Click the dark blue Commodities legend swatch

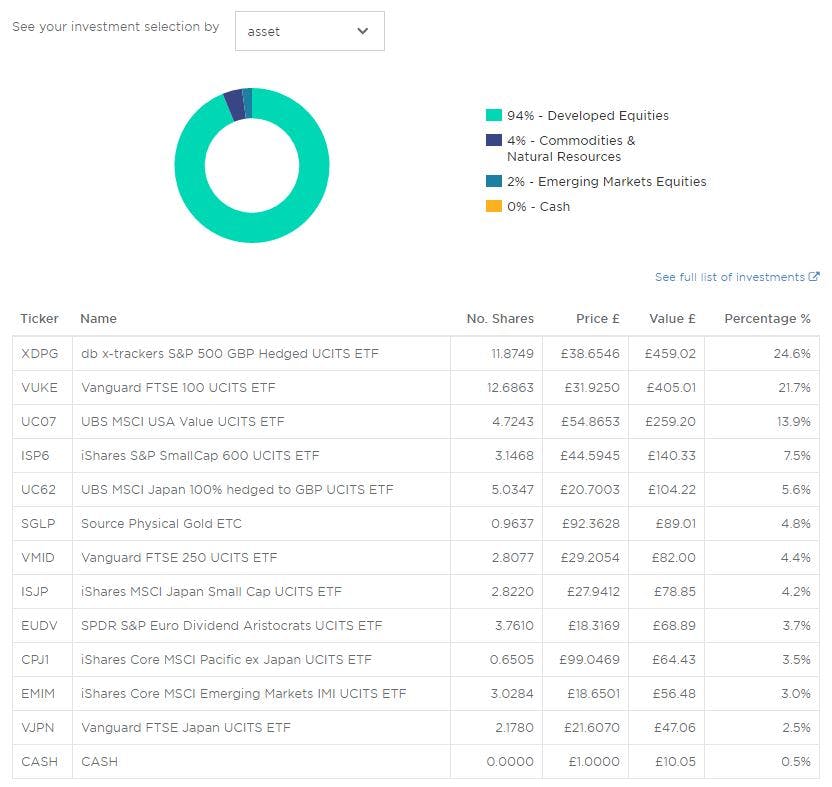click(494, 141)
